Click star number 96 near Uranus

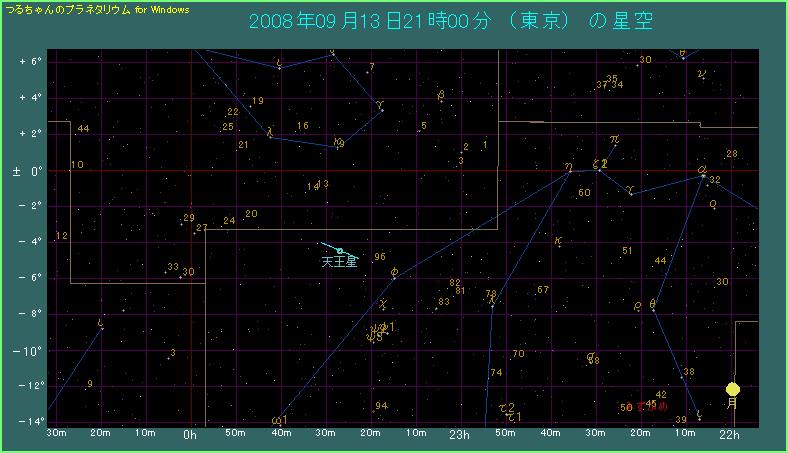pos(379,257)
